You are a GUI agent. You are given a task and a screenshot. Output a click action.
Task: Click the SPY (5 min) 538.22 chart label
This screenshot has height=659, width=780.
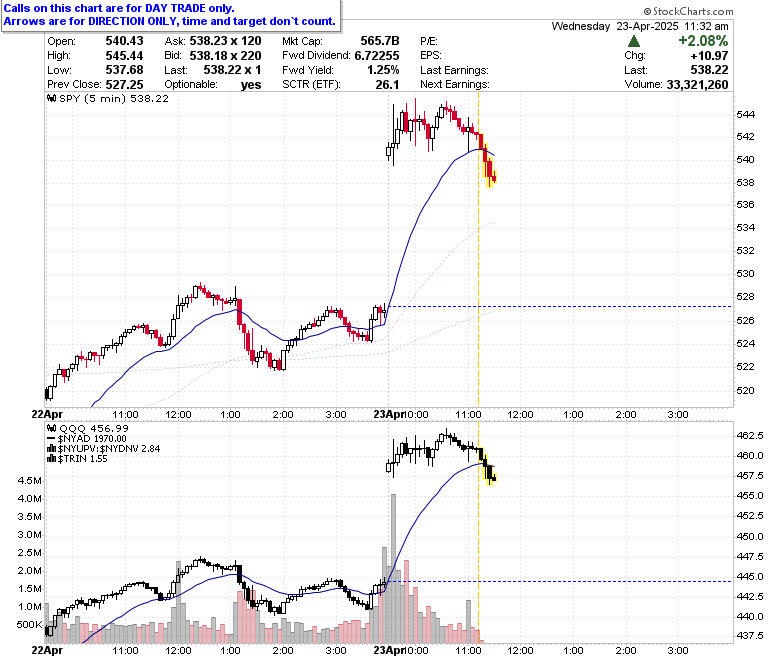pos(114,98)
